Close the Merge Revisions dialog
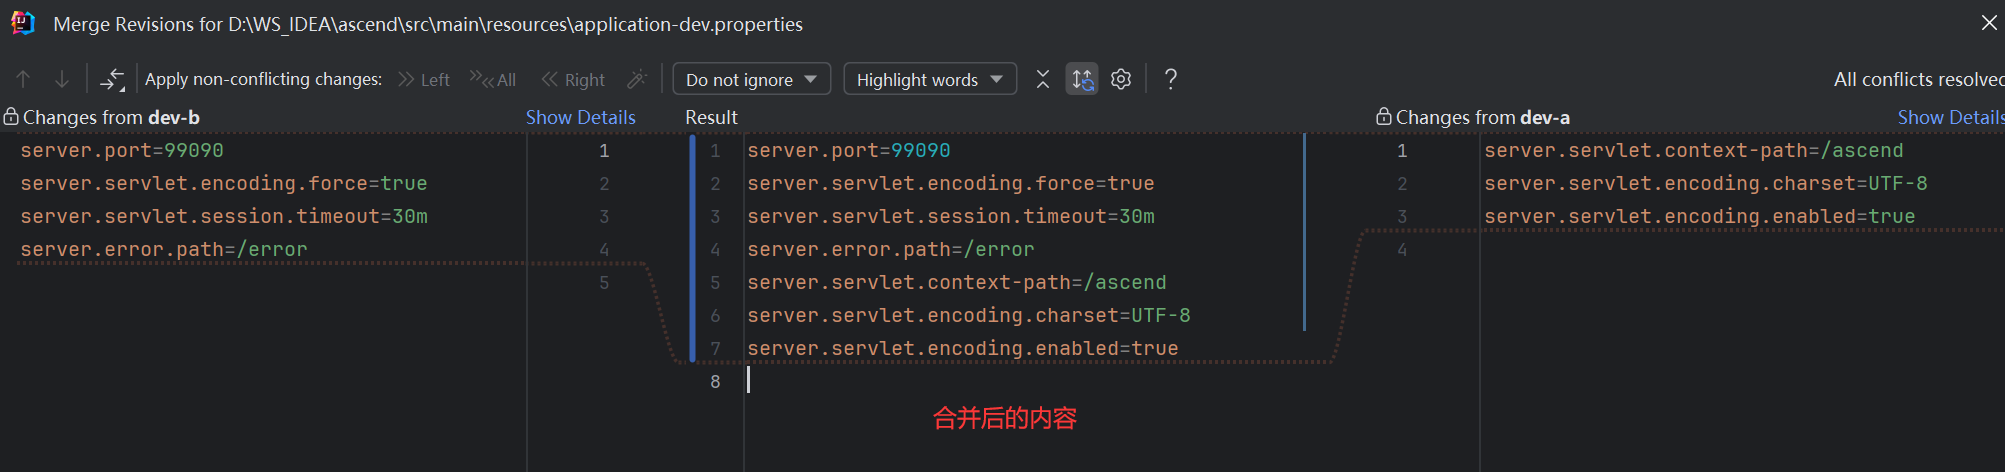Screen dimensions: 2005x472 tap(1989, 23)
